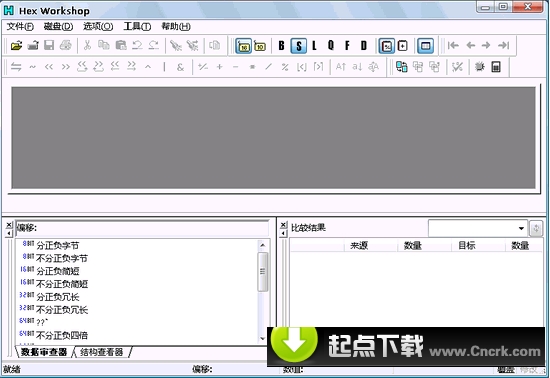Click the Save disk icon
The width and height of the screenshot is (550, 378).
click(x=49, y=46)
